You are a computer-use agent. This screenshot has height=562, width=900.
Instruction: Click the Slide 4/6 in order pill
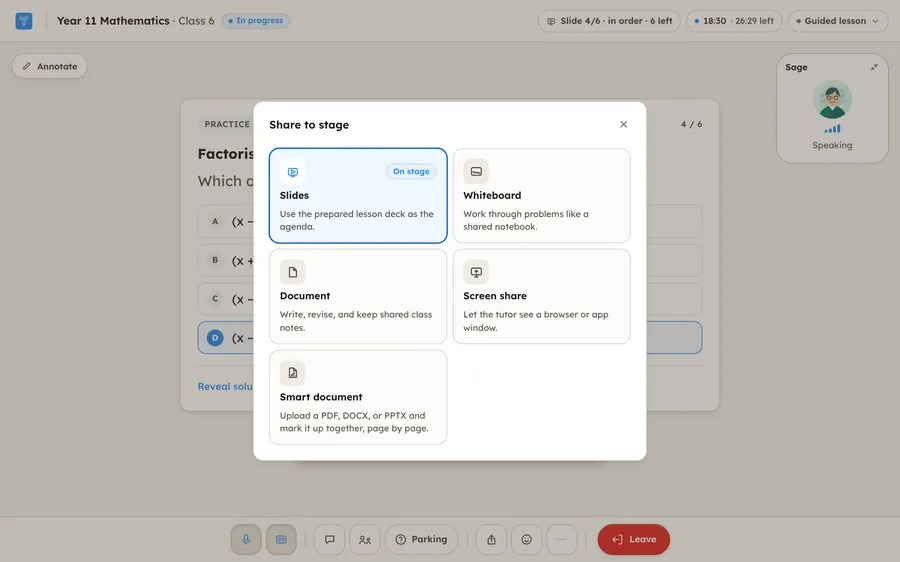point(609,21)
